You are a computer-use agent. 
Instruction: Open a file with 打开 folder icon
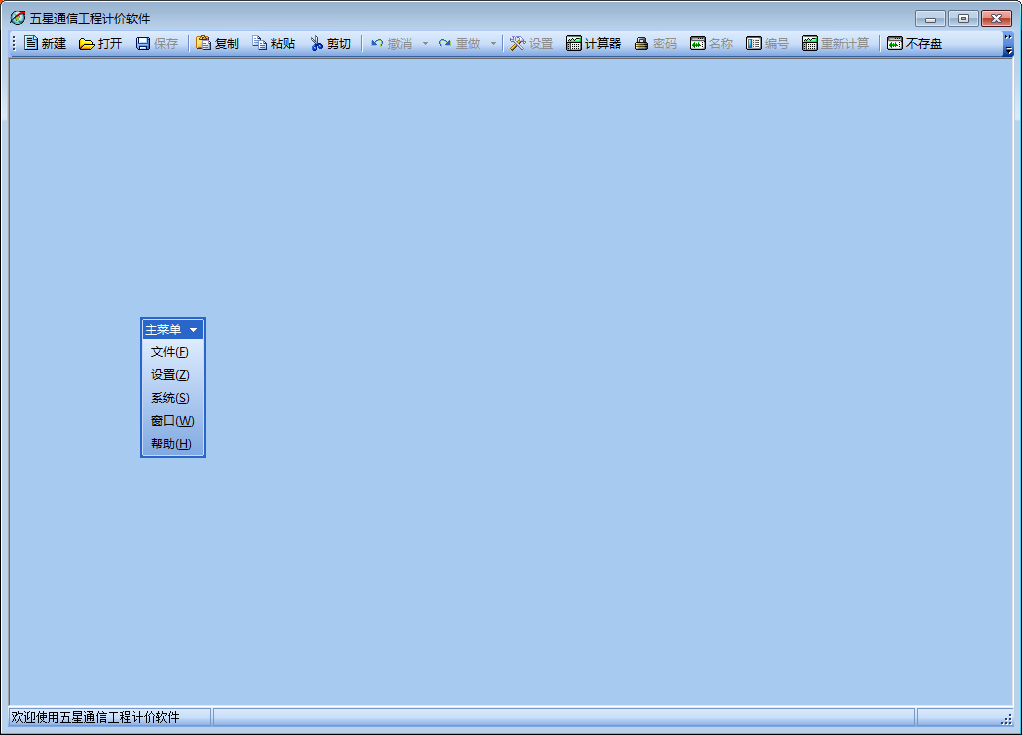[86, 44]
